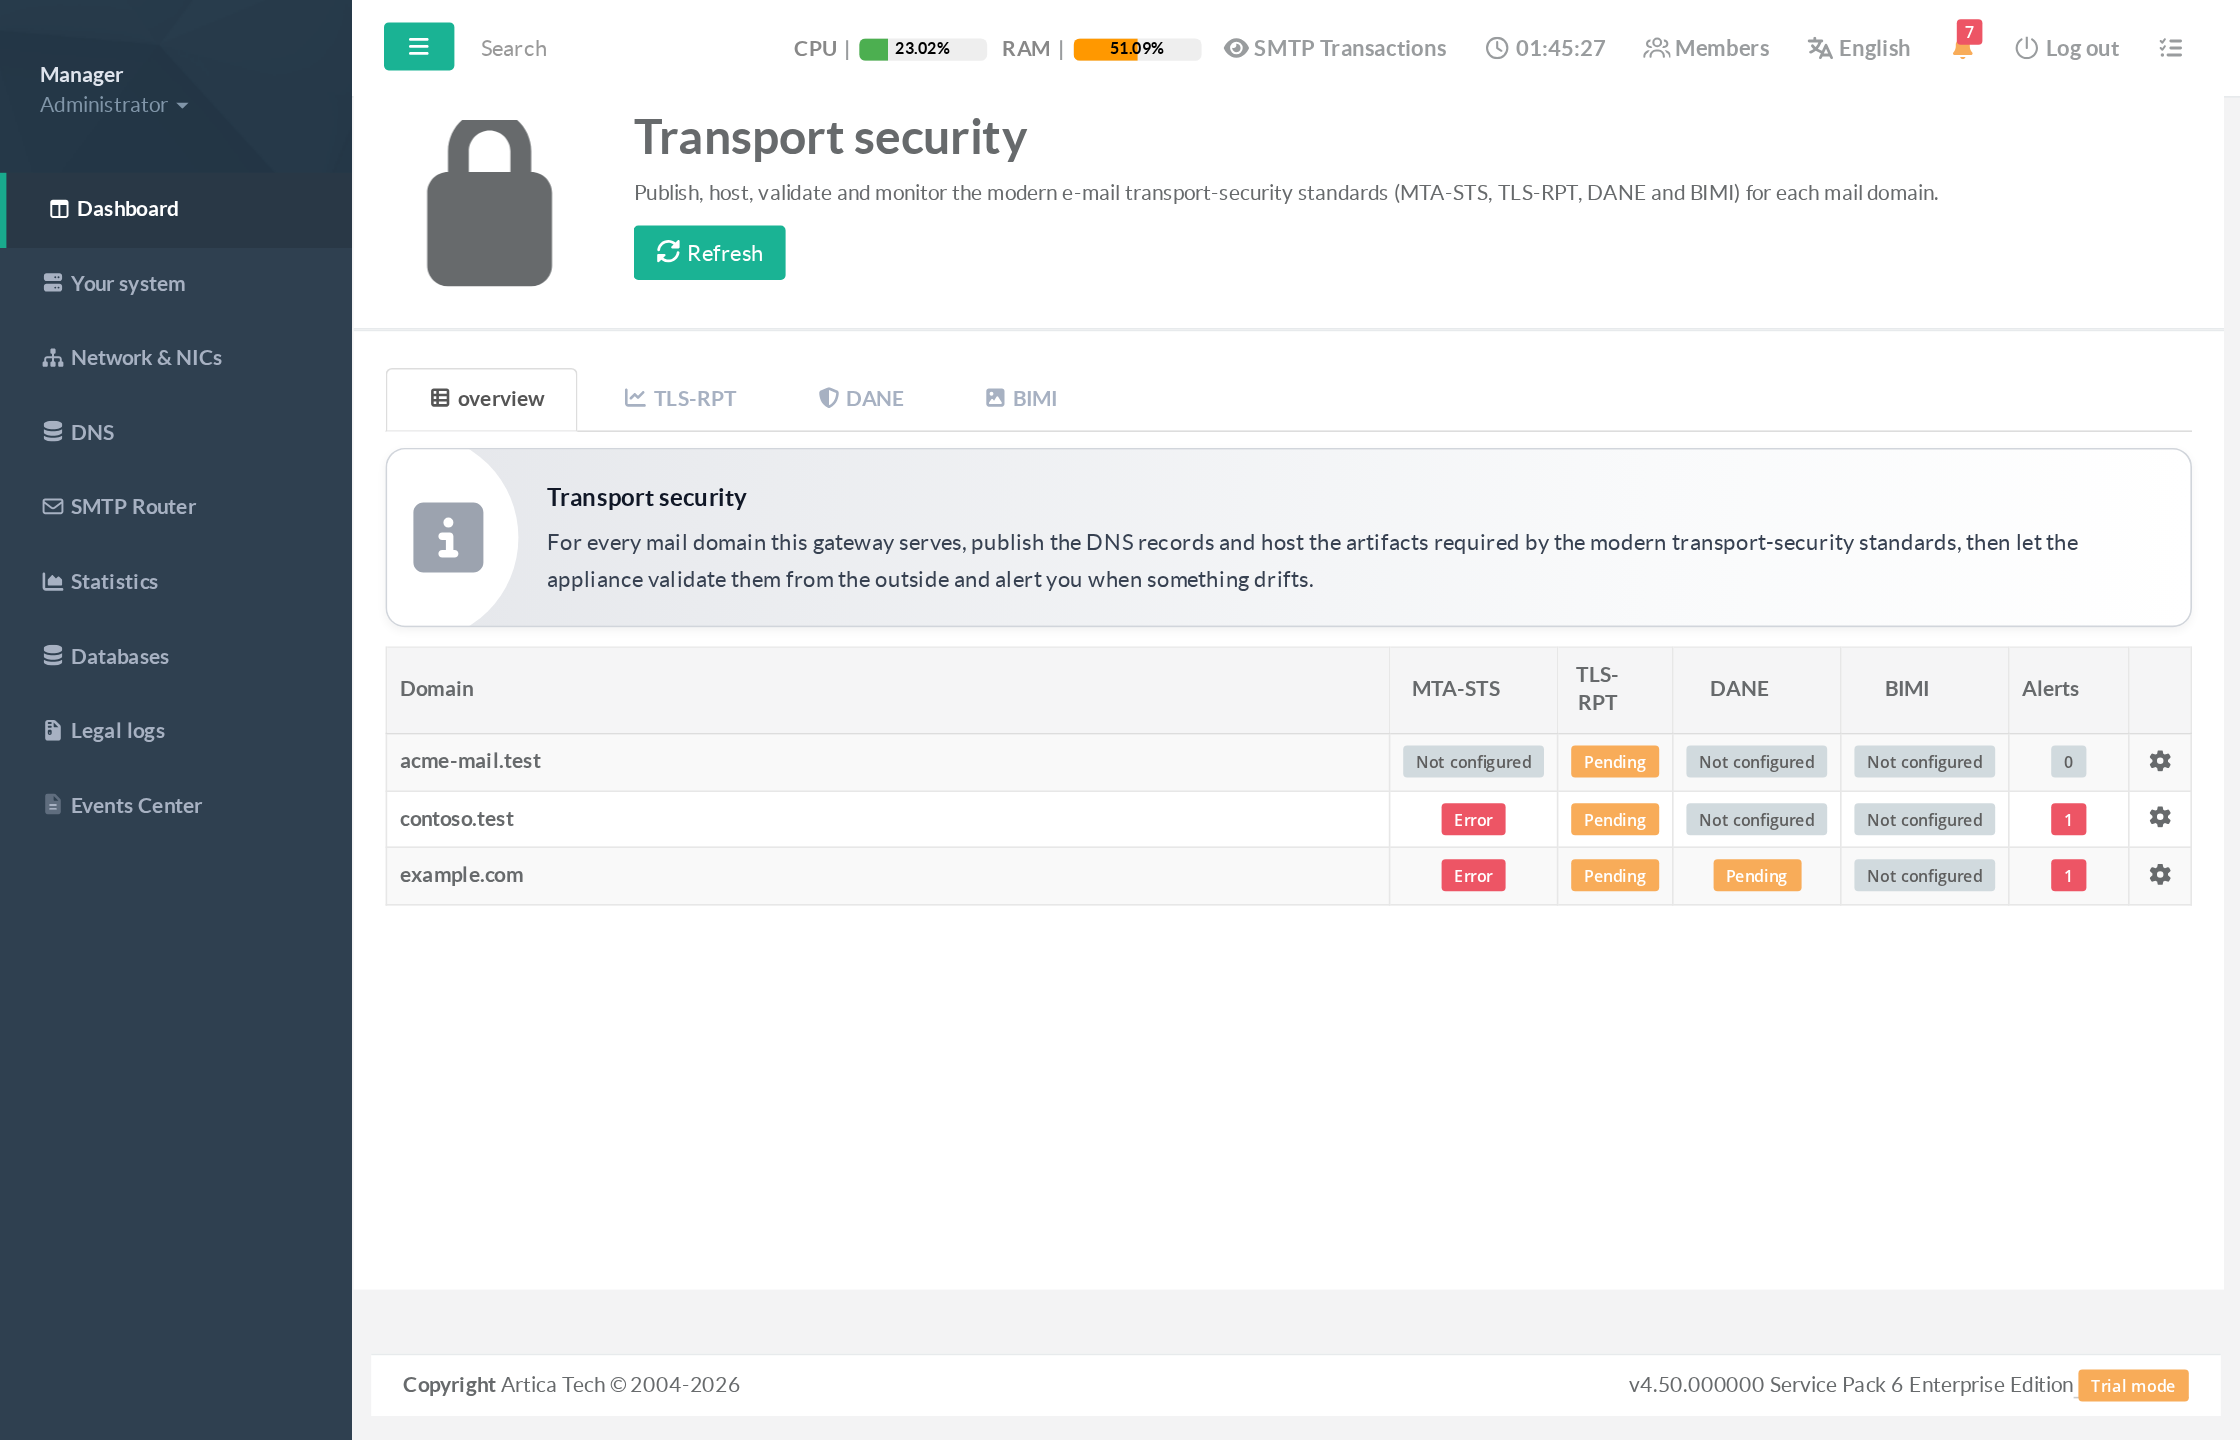Click the SMTP Transactions eye icon
This screenshot has width=2240, height=1440.
click(1236, 48)
